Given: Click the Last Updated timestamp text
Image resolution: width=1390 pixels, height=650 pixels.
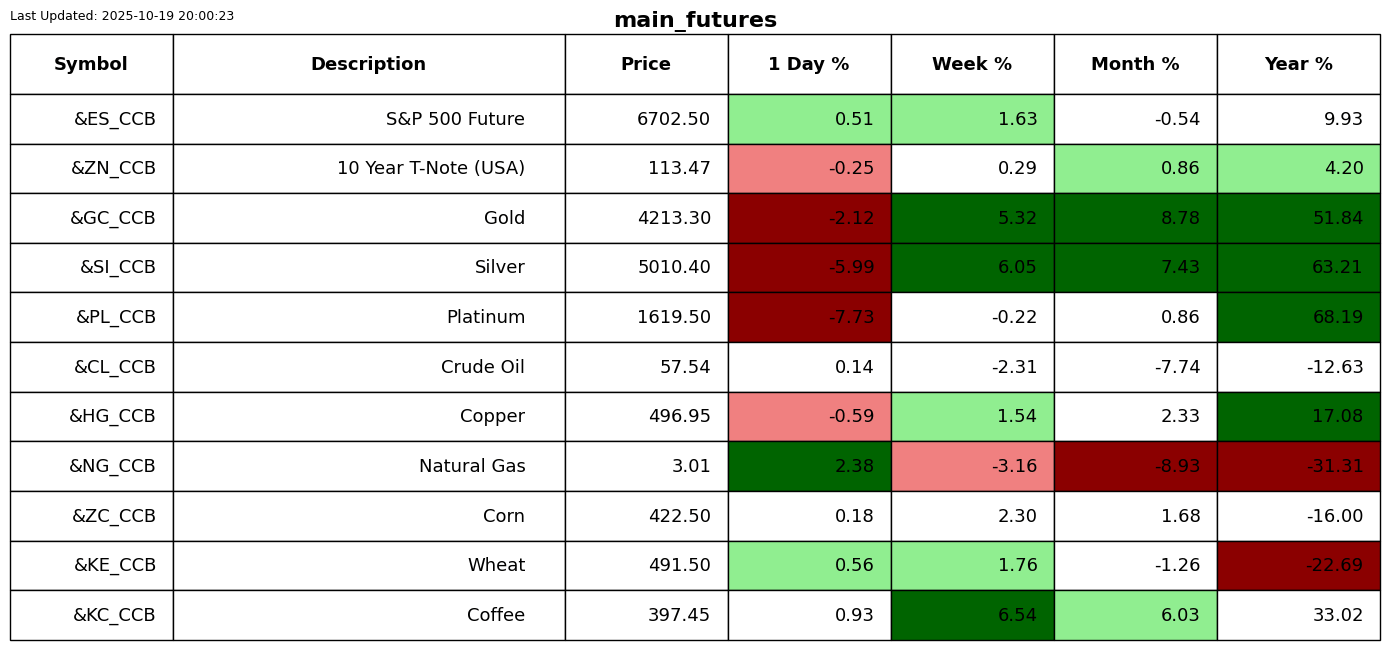Looking at the screenshot, I should click(x=122, y=16).
